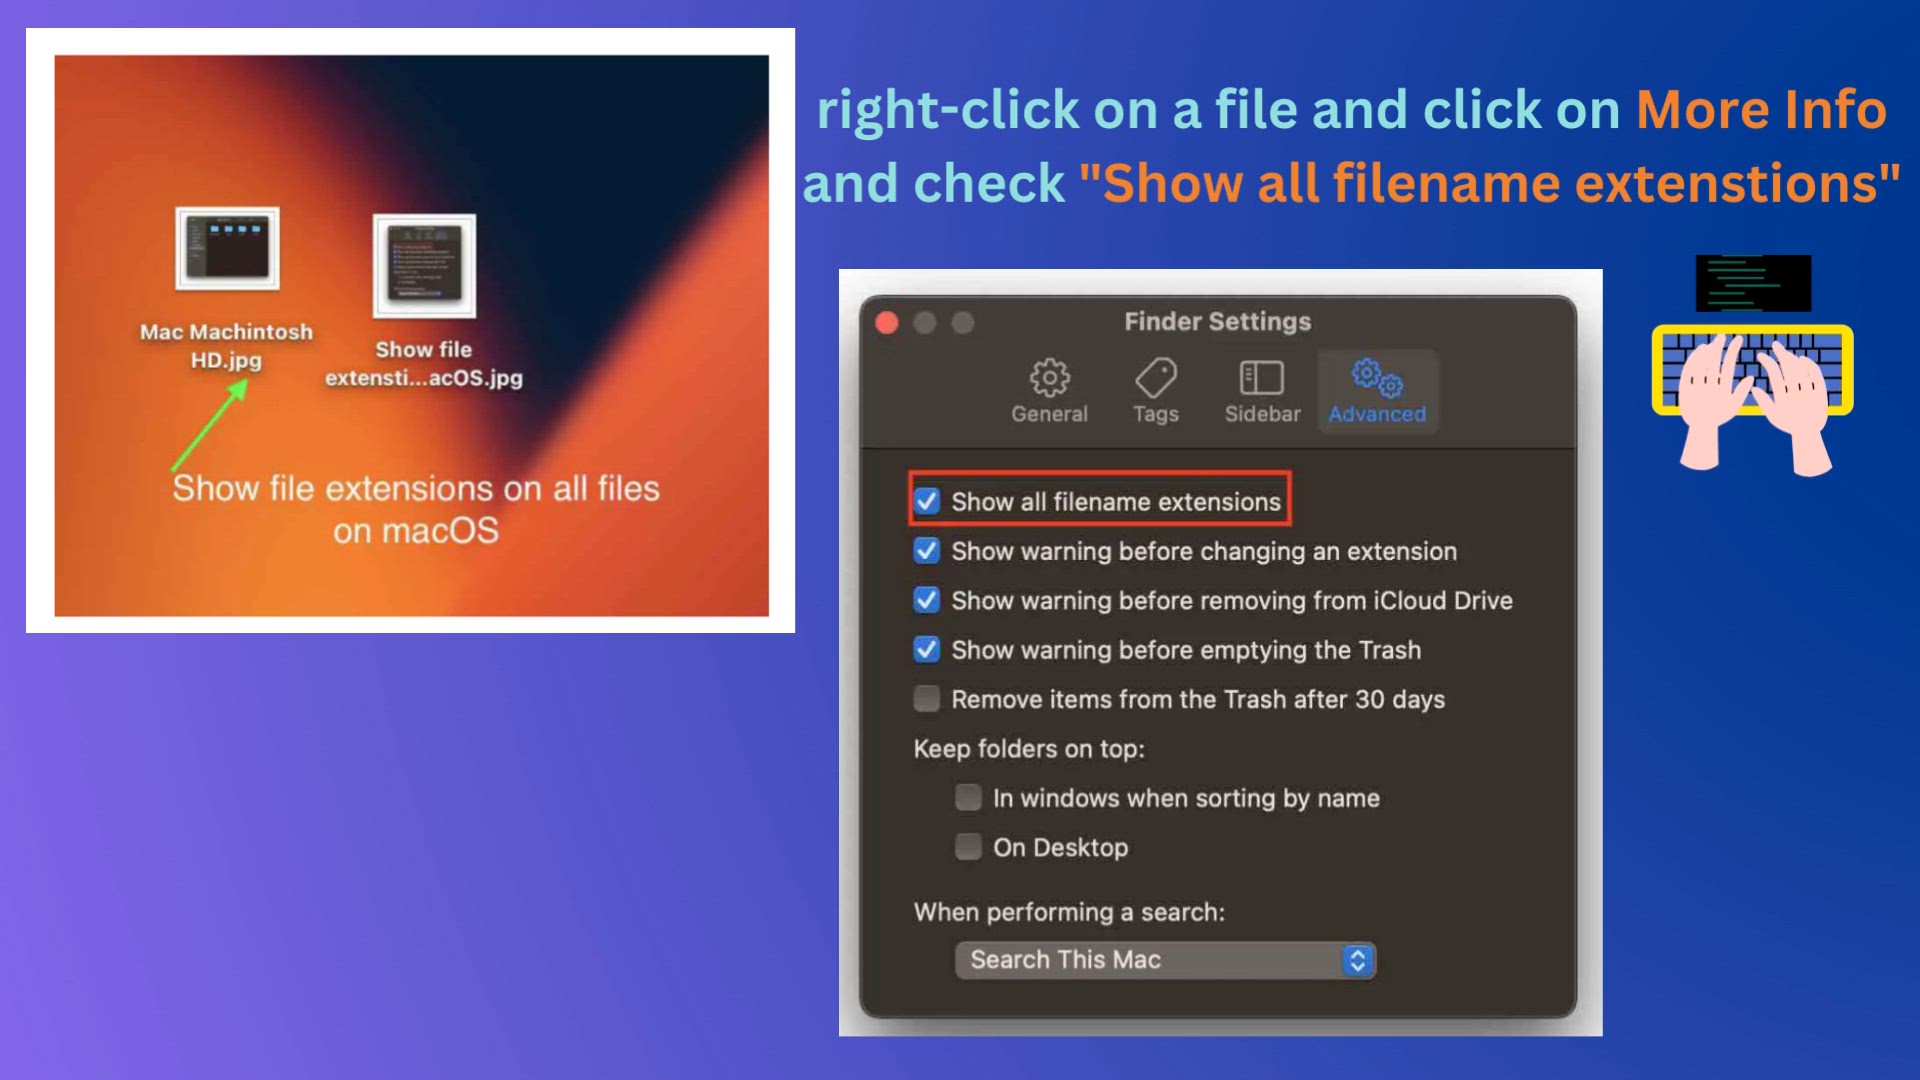
Task: Click the Mac Machintosh HD.jpg filename label
Action: point(226,346)
